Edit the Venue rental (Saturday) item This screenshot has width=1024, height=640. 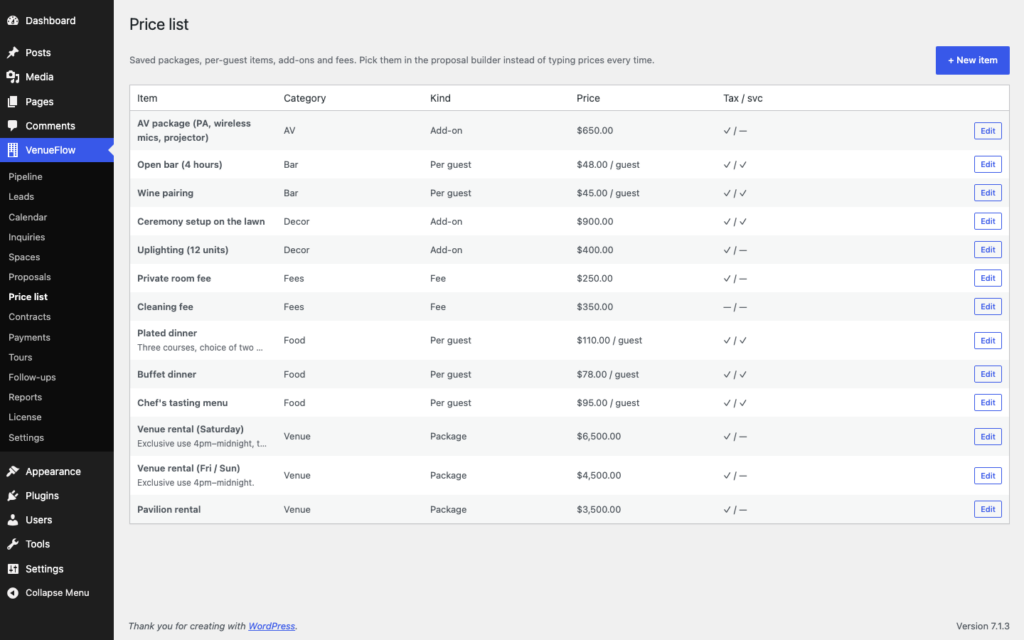[987, 436]
